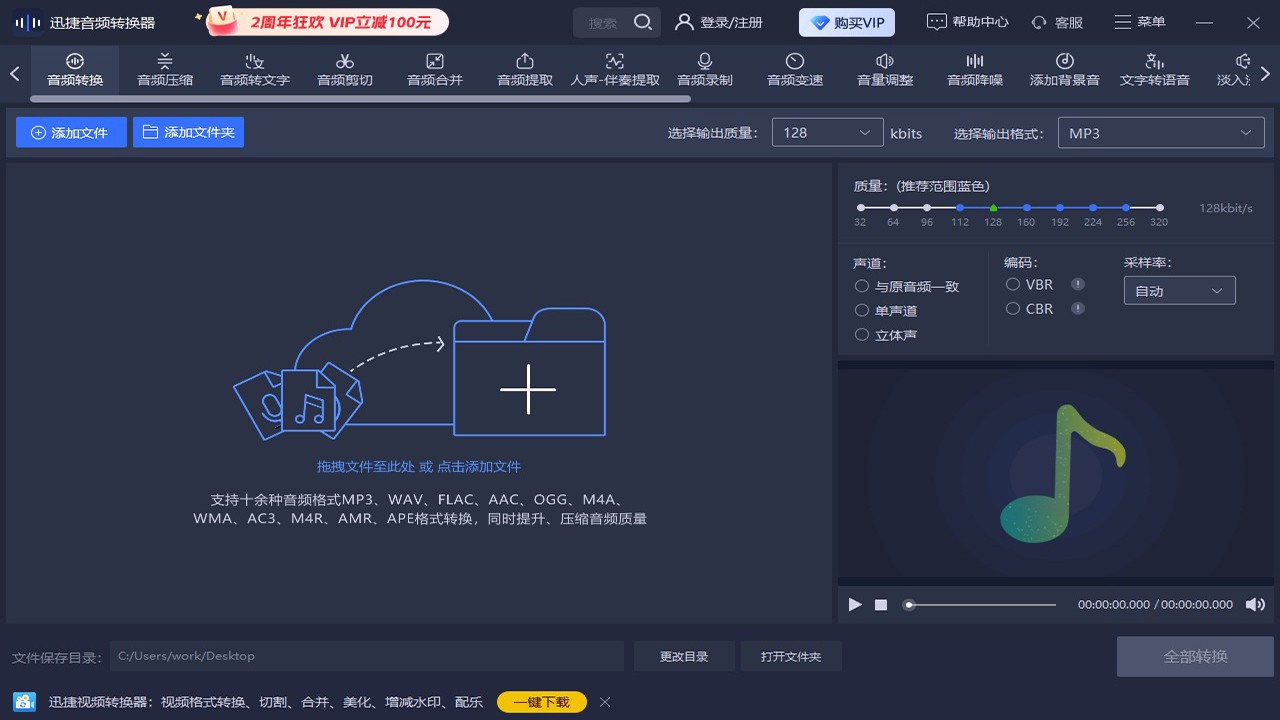Screen dimensions: 1280x720
Task: Click 更改目录 to change save directory
Action: tap(683, 655)
